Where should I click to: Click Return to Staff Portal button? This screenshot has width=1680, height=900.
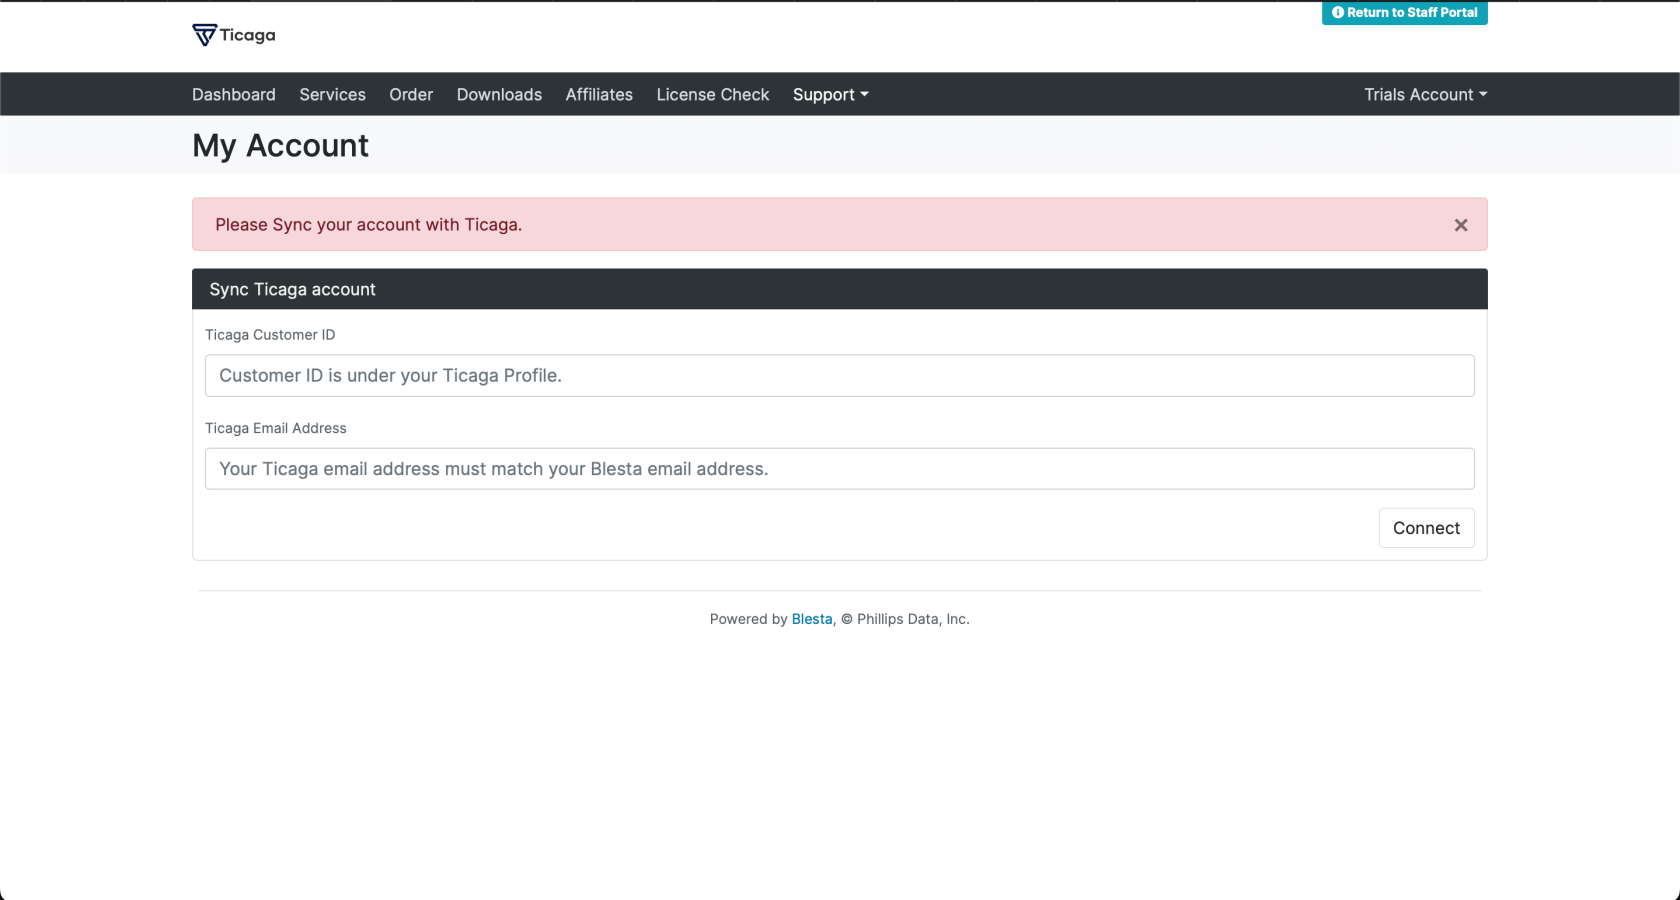point(1404,13)
